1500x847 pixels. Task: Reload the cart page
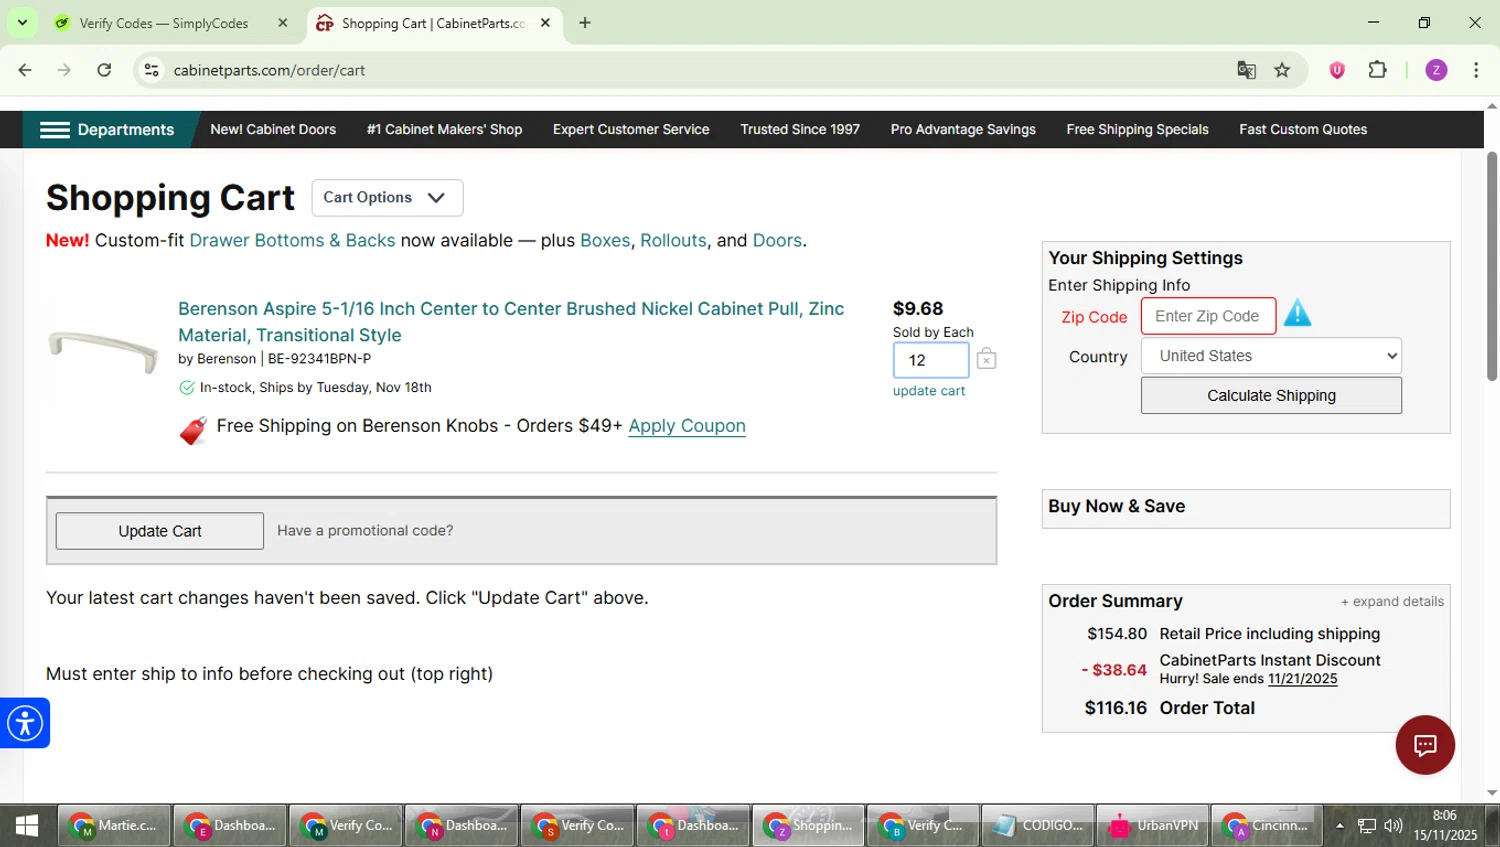coord(104,70)
